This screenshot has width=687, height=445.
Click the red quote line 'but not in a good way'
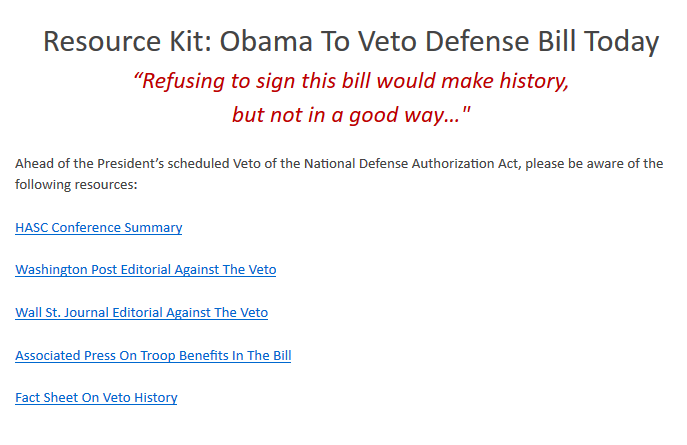(x=351, y=115)
